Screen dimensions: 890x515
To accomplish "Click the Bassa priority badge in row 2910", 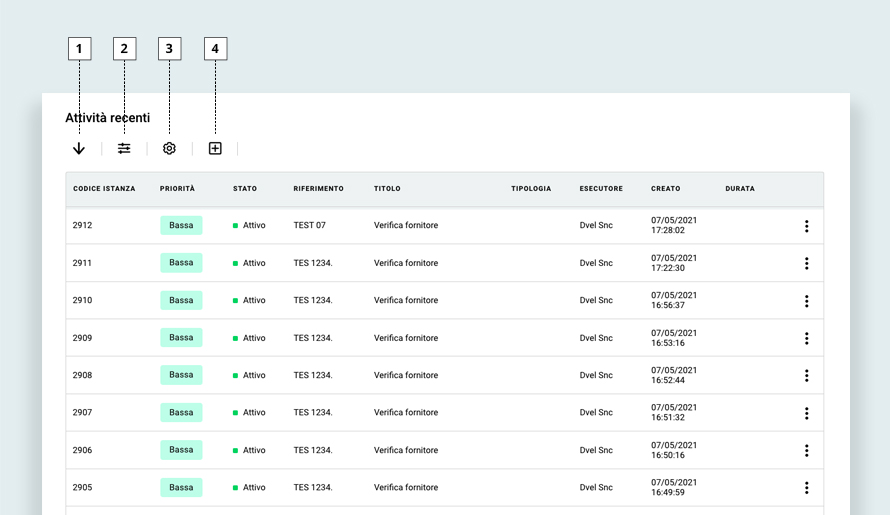I will [181, 300].
